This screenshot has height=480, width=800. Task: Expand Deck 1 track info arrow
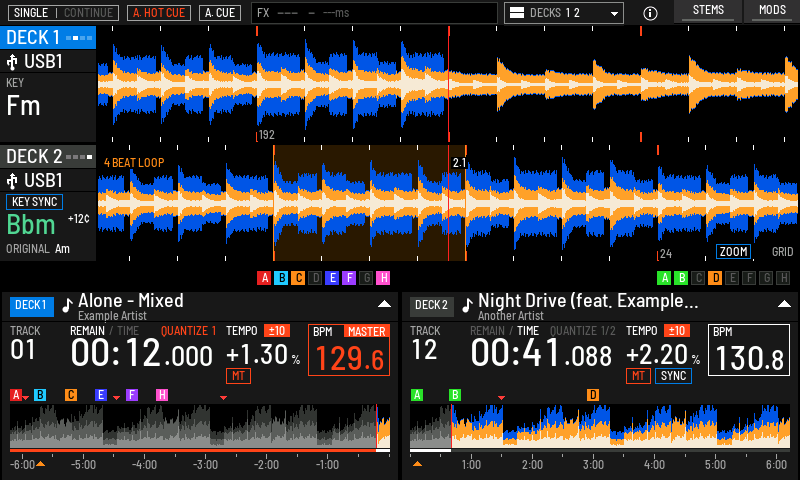(x=384, y=304)
